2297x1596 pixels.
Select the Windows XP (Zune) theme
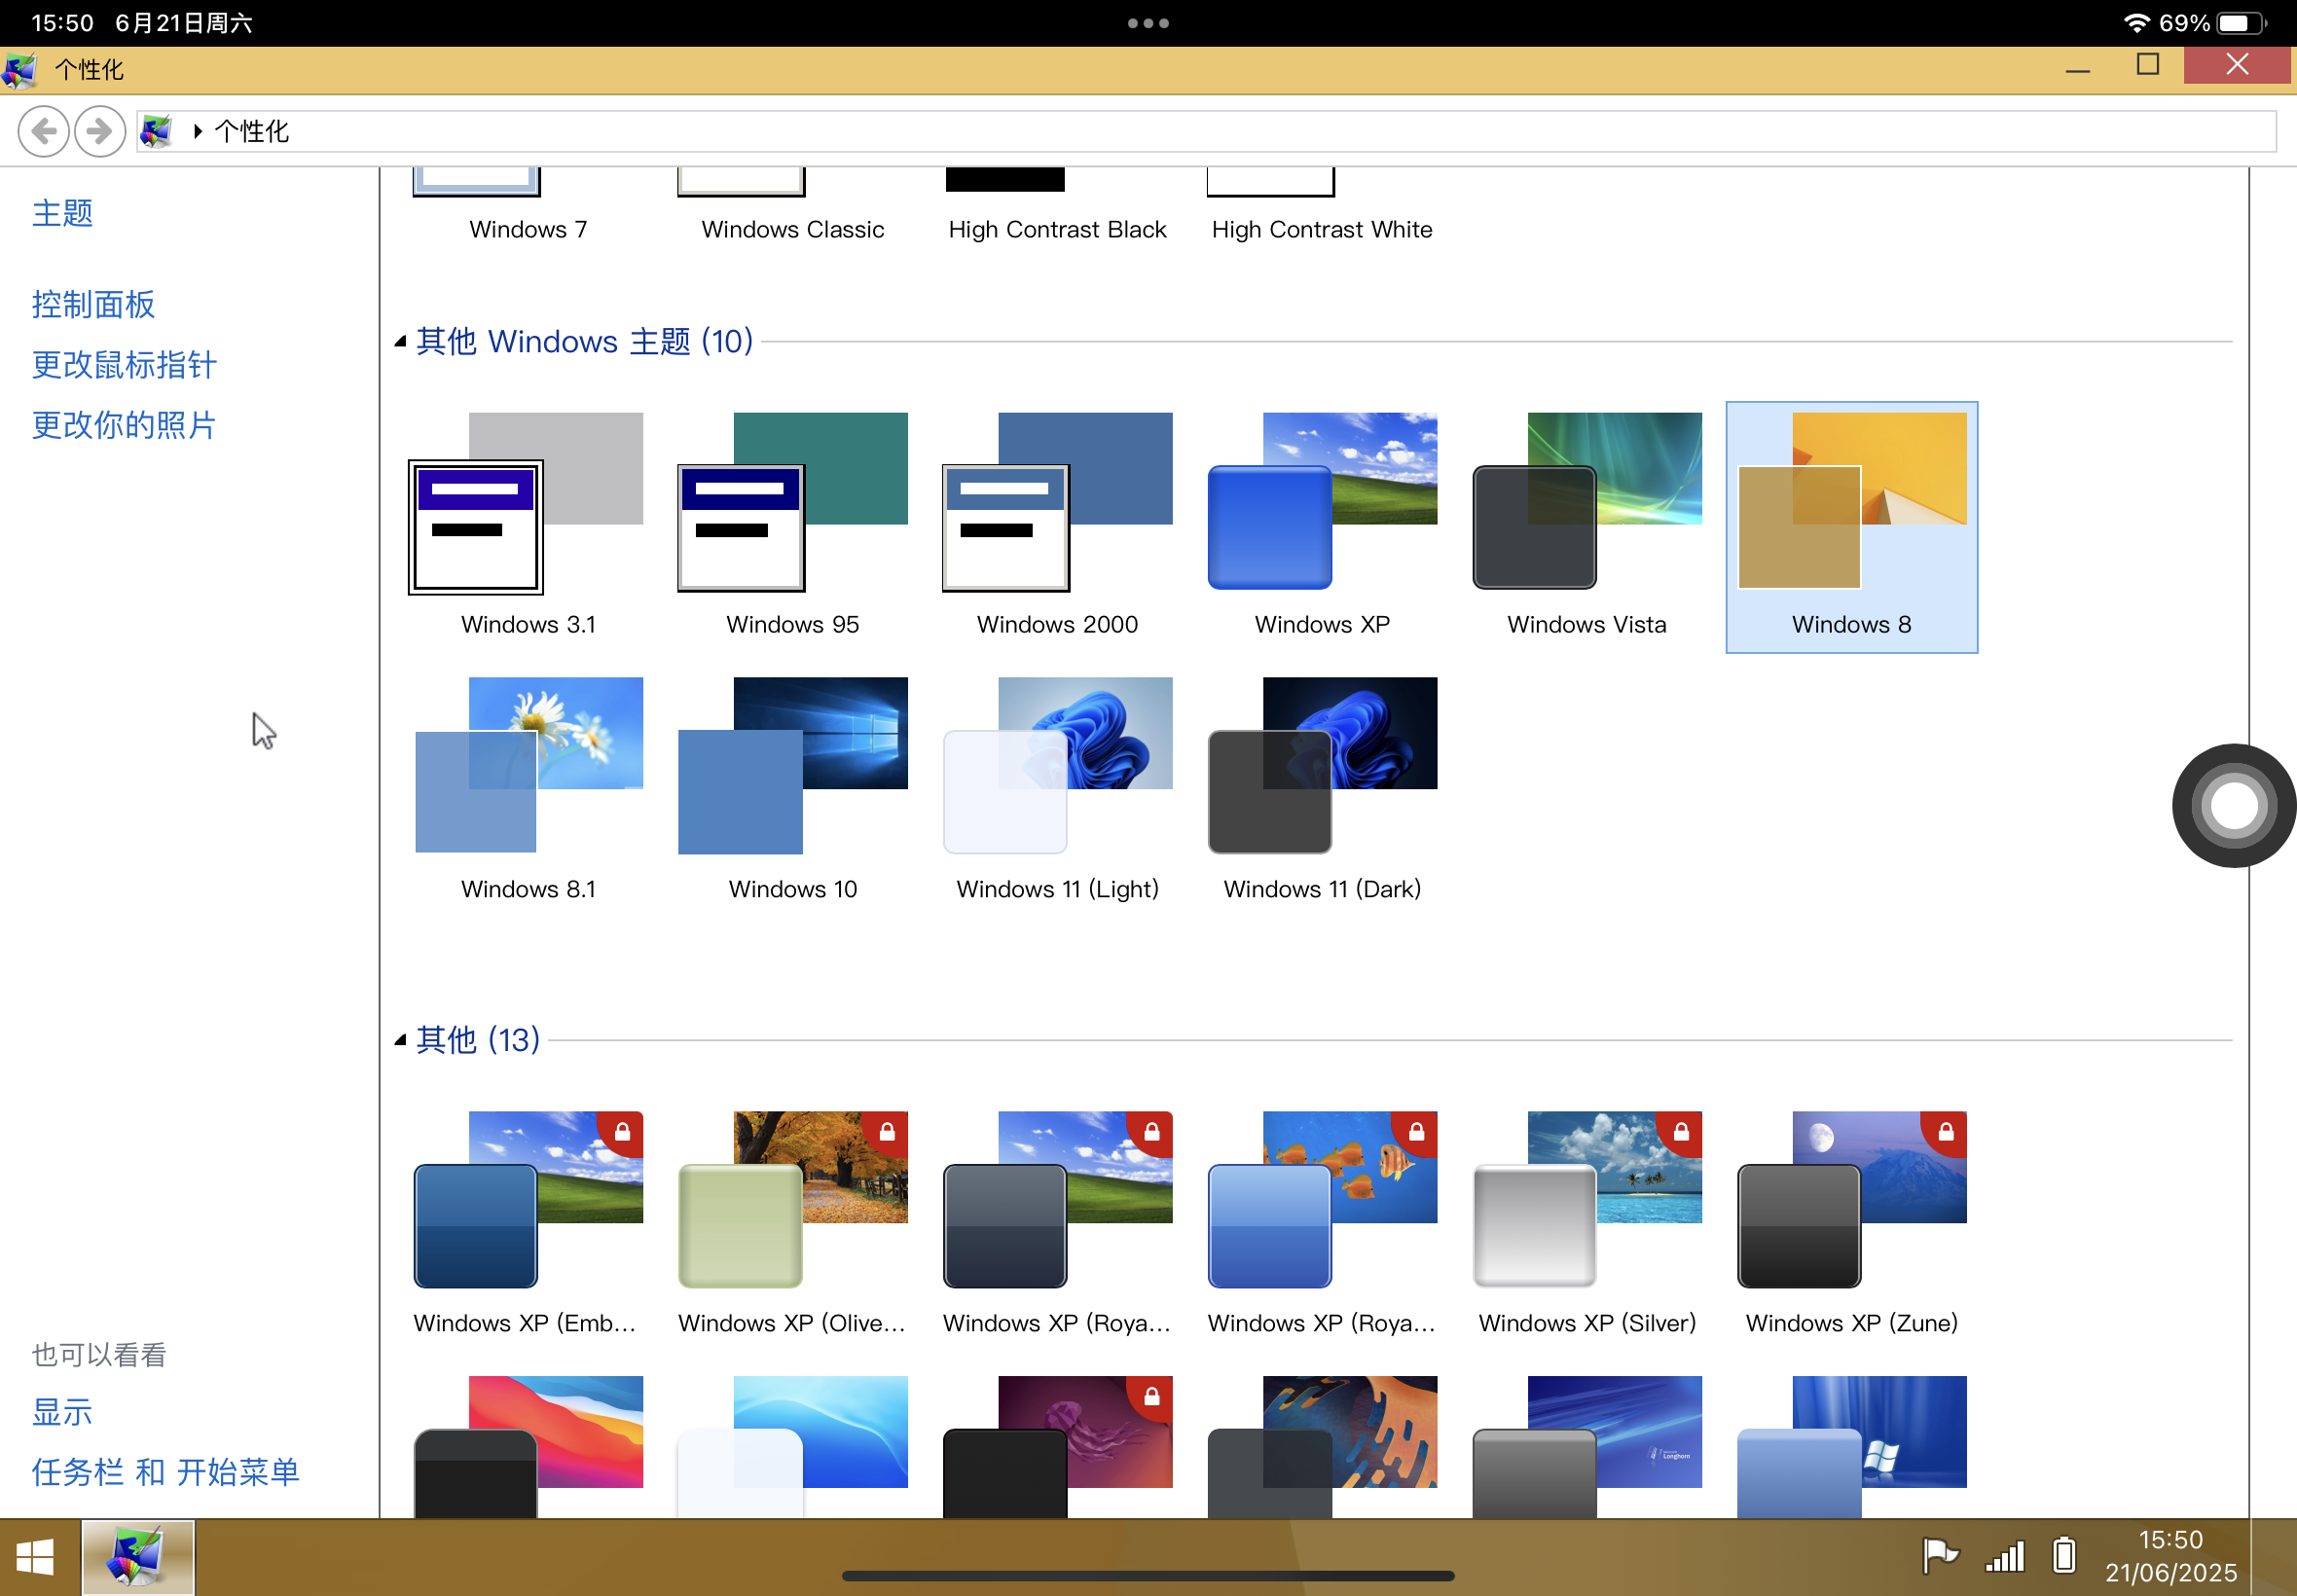1851,1225
